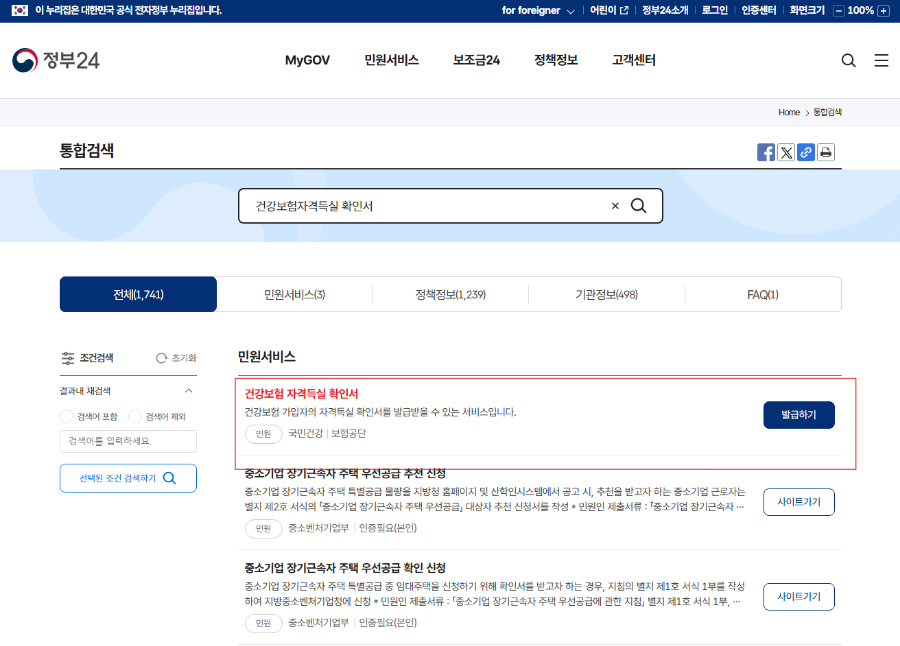Share the page via the X icon
The image size is (900, 646).
[786, 152]
